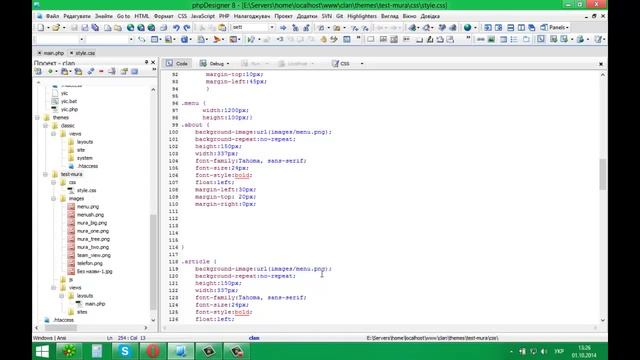Open Skype from the taskbar
Viewport: 640px width, 360px height.
point(125,351)
